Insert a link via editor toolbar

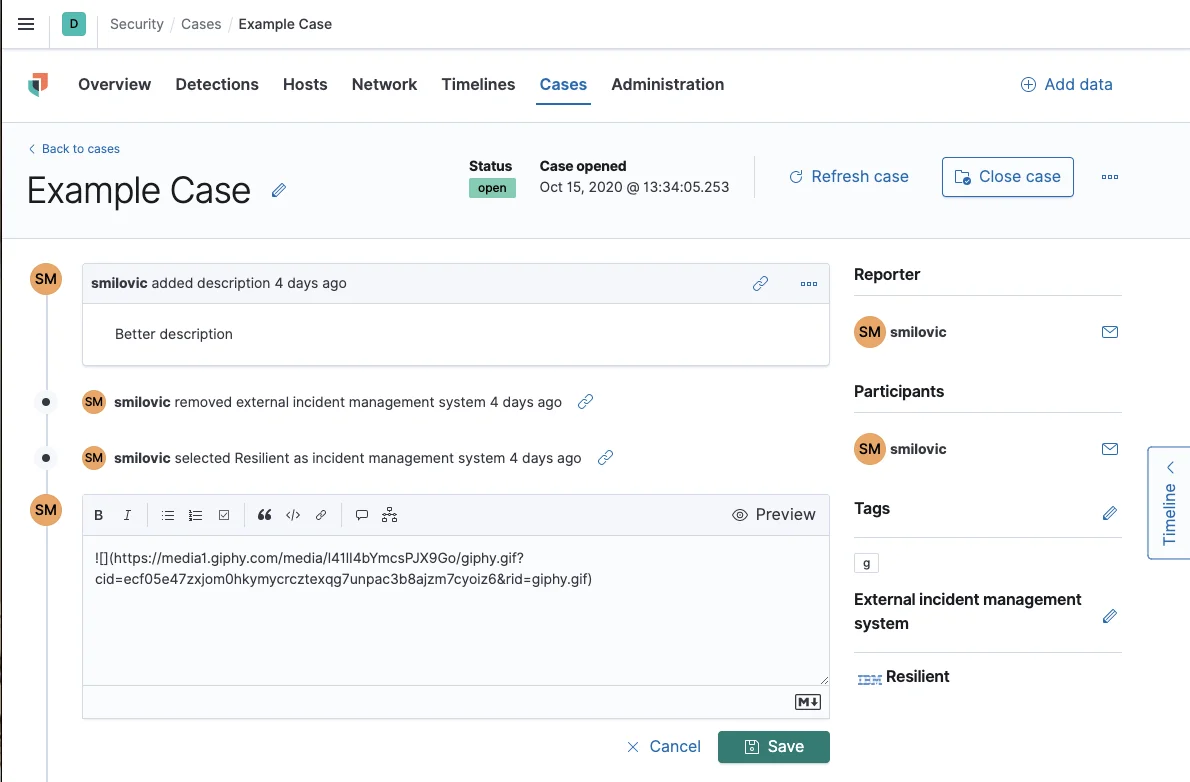click(321, 515)
